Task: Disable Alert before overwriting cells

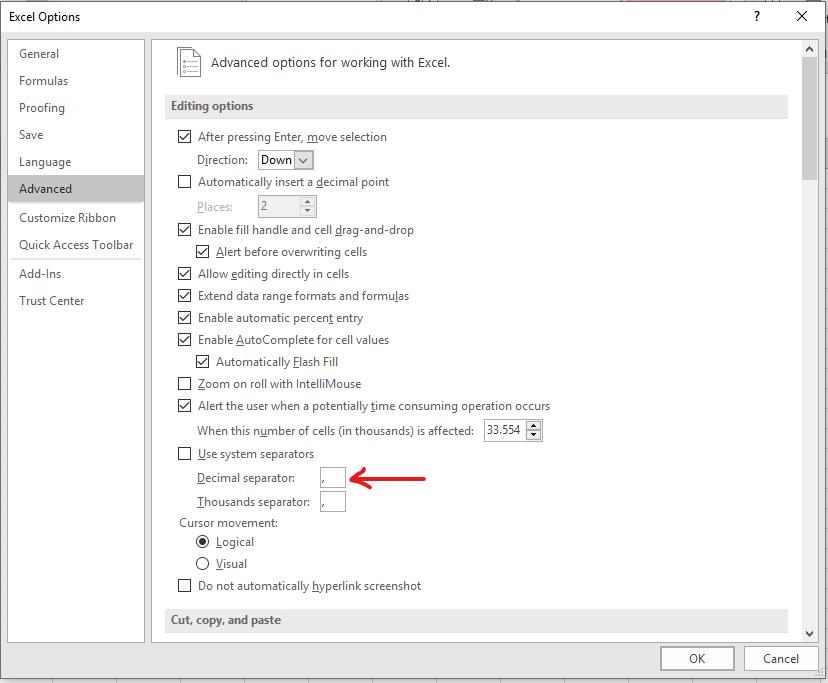Action: (x=205, y=251)
